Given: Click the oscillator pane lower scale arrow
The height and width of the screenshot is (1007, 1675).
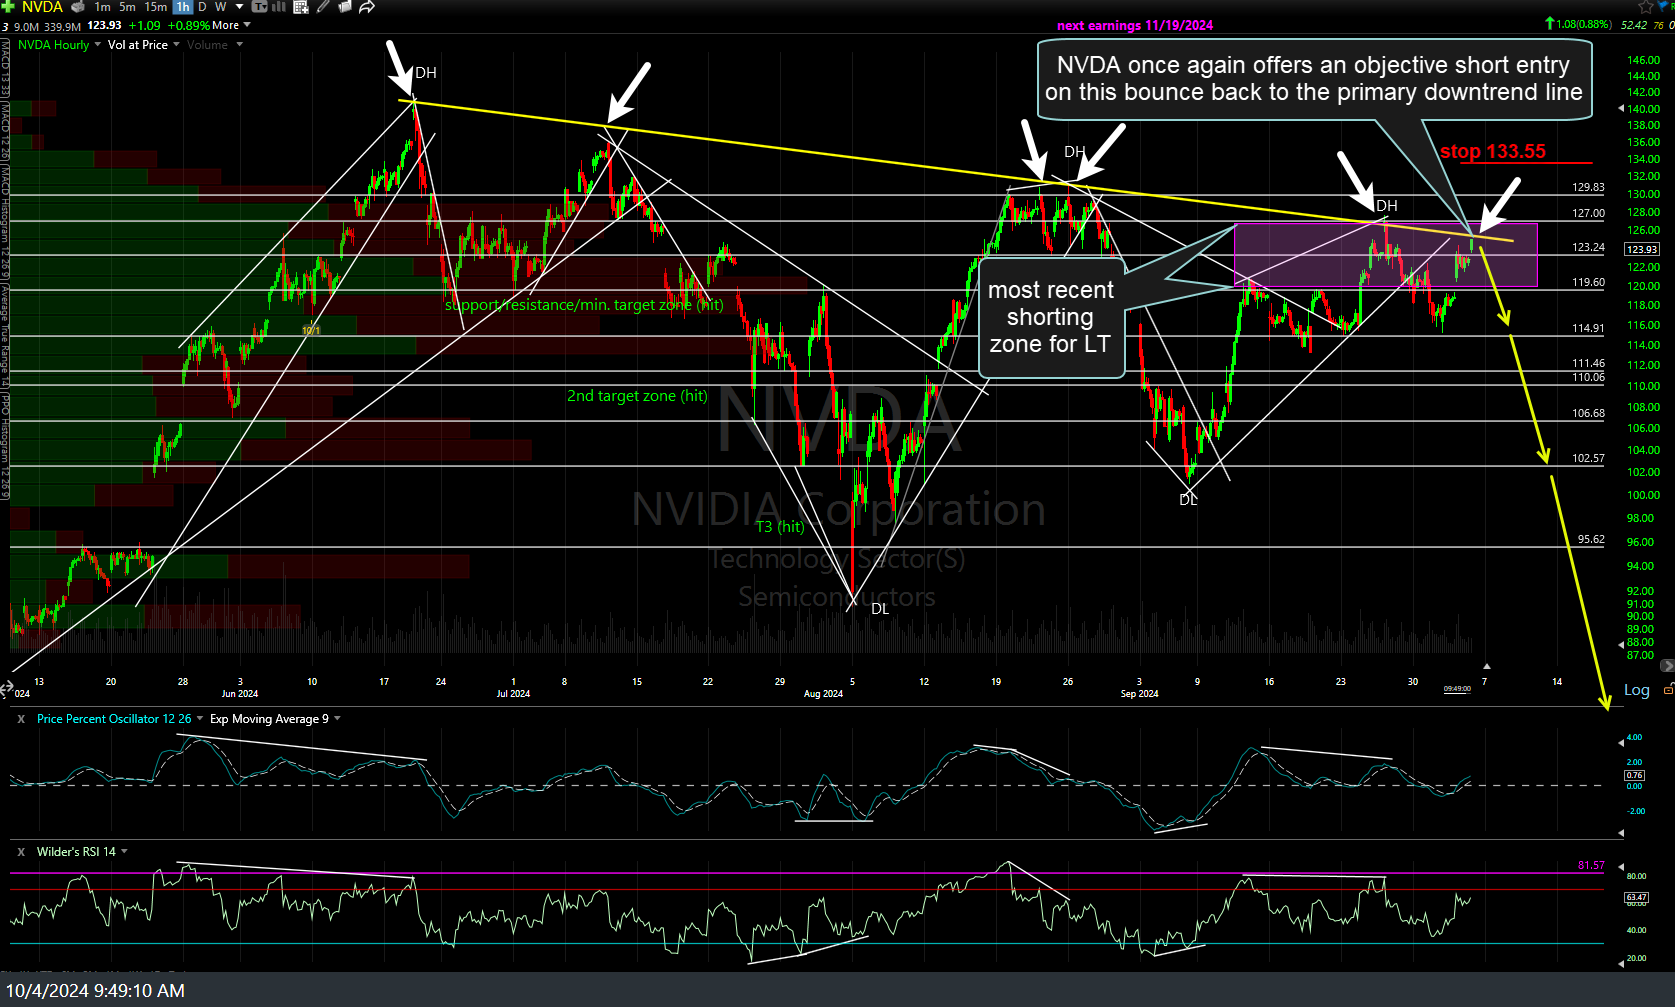Looking at the screenshot, I should click(x=1621, y=832).
